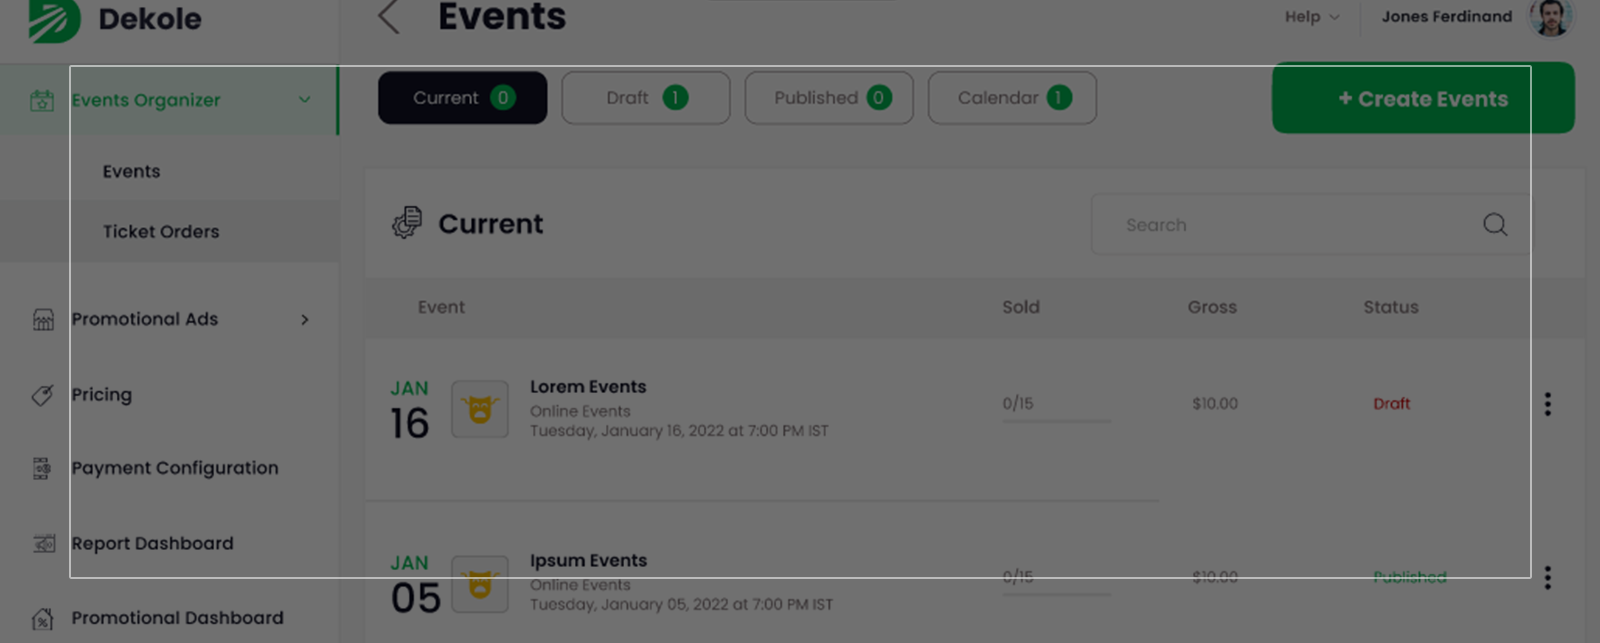The image size is (1600, 643).
Task: Click the back arrow beside Events title
Action: click(x=389, y=17)
